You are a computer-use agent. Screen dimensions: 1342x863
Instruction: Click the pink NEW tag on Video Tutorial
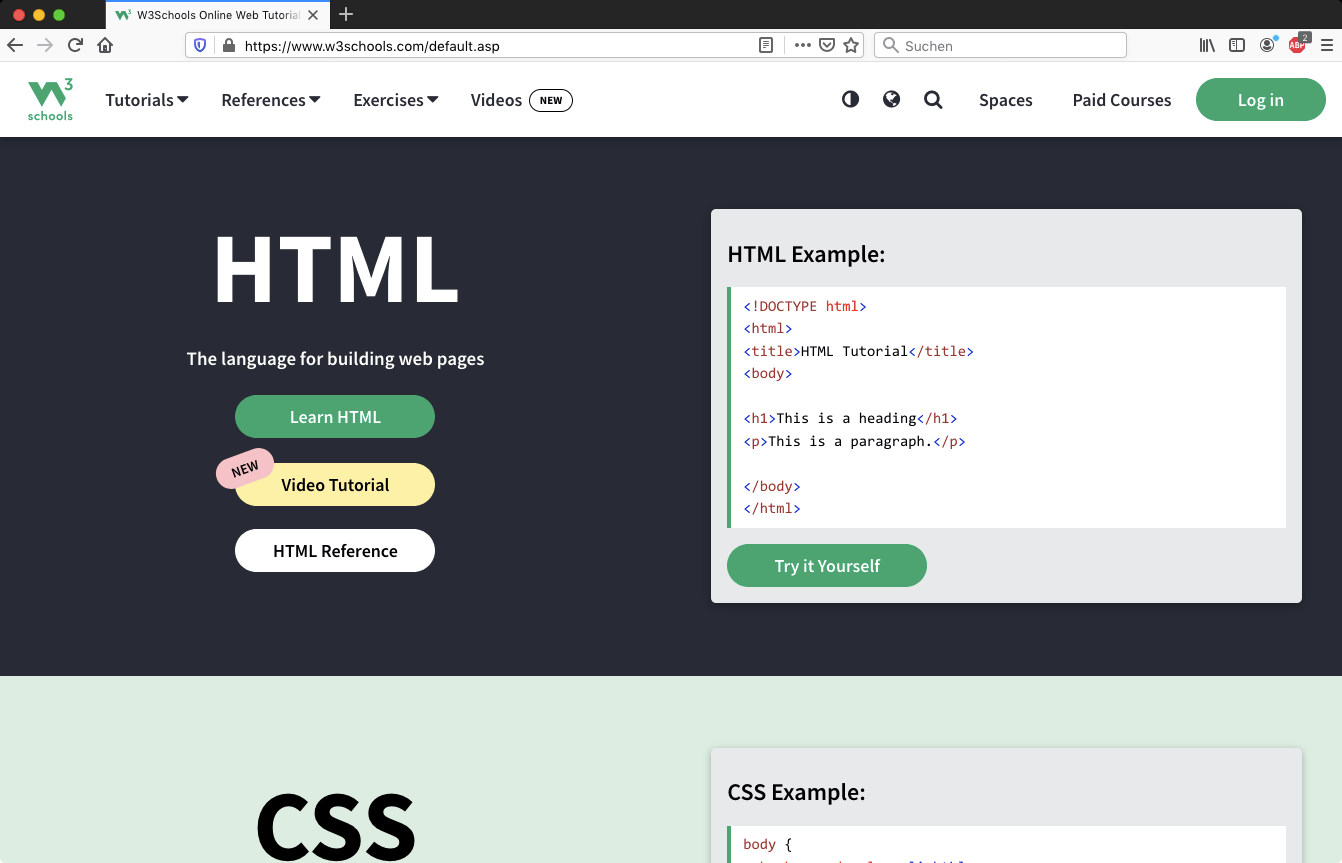point(245,469)
